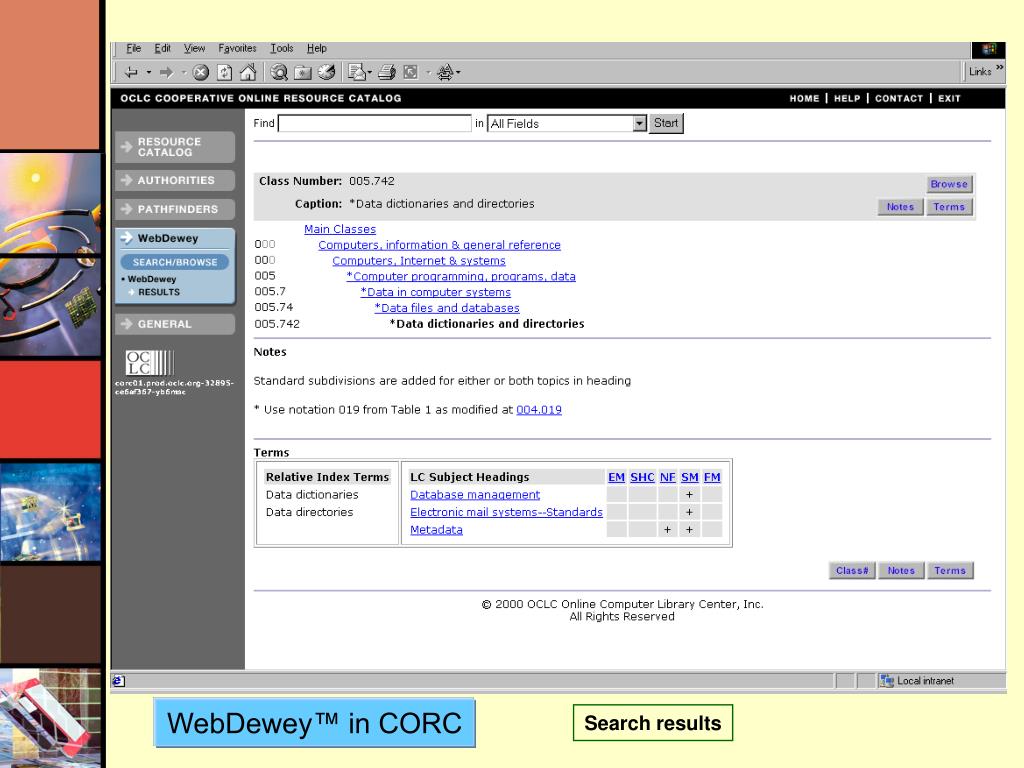Open the Favorites menu
Image resolution: width=1024 pixels, height=768 pixels.
click(237, 48)
